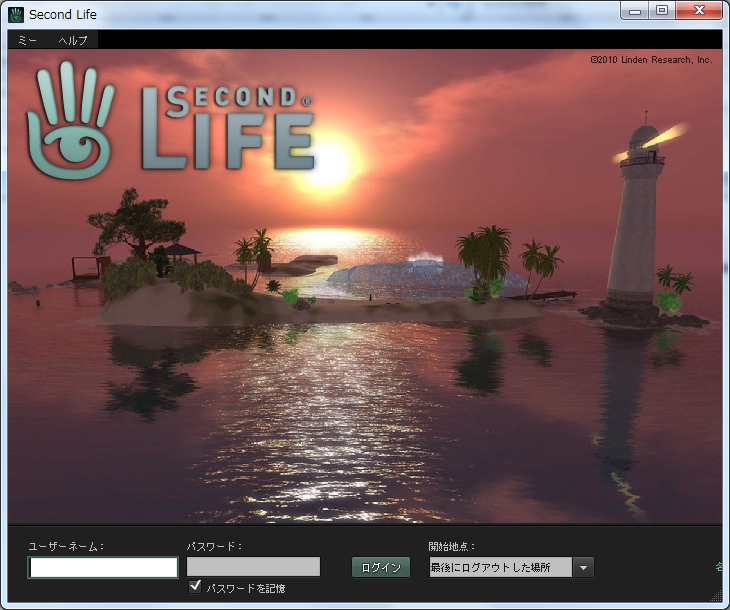Screen dimensions: 730x610
Task: Click the 最後にログアウトした場所 combo box text
Action: click(499, 567)
